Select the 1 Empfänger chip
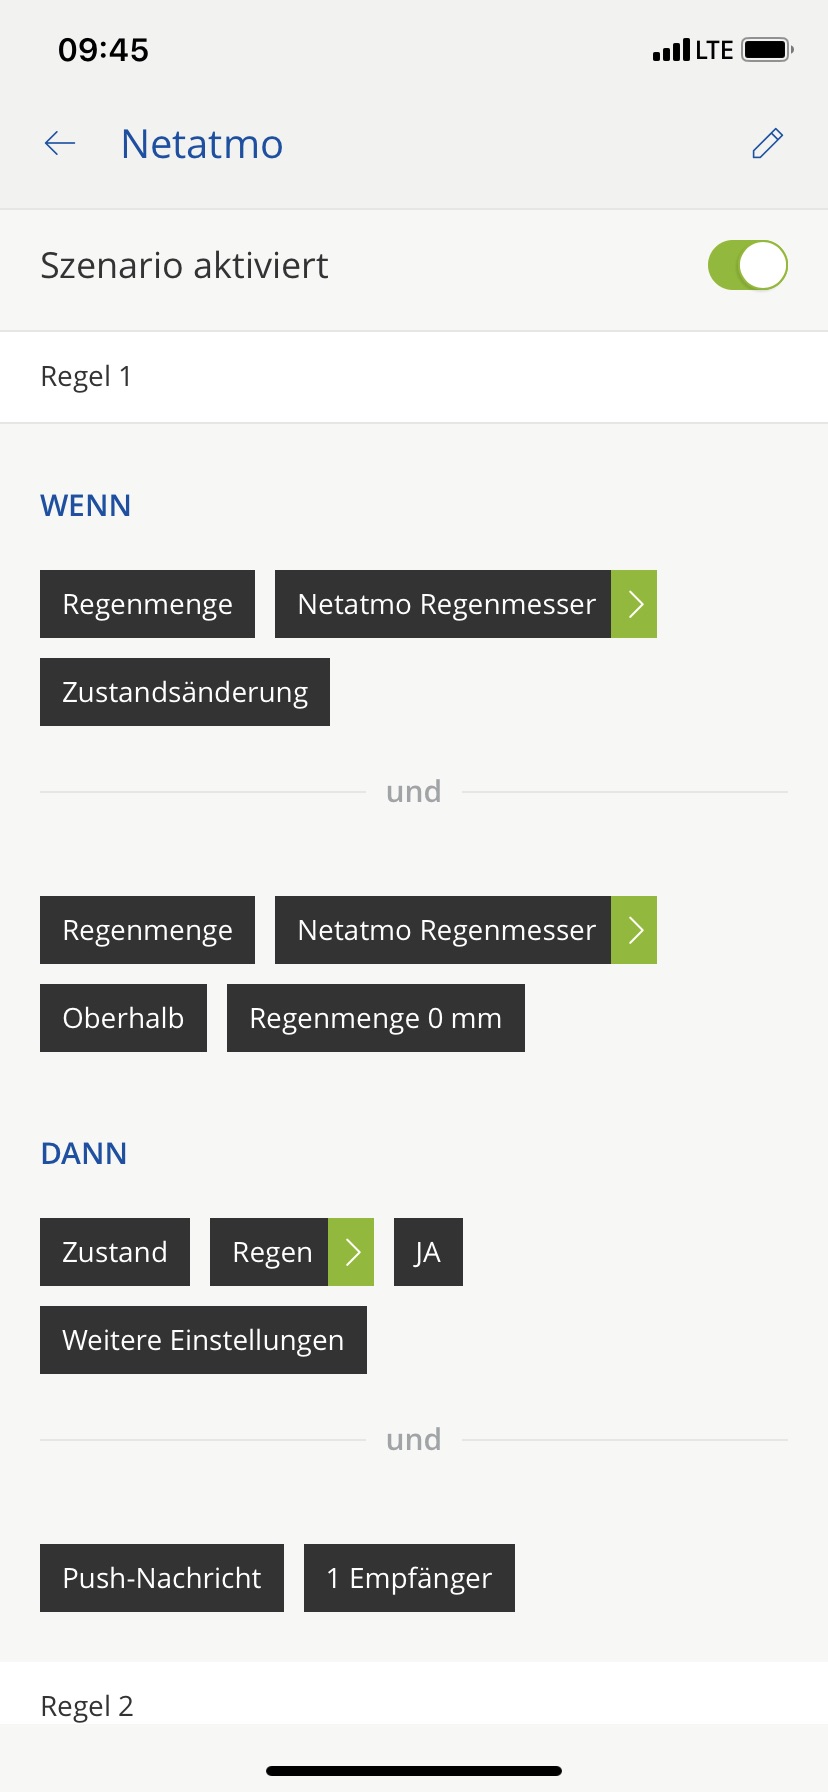This screenshot has width=828, height=1792. pyautogui.click(x=409, y=1578)
